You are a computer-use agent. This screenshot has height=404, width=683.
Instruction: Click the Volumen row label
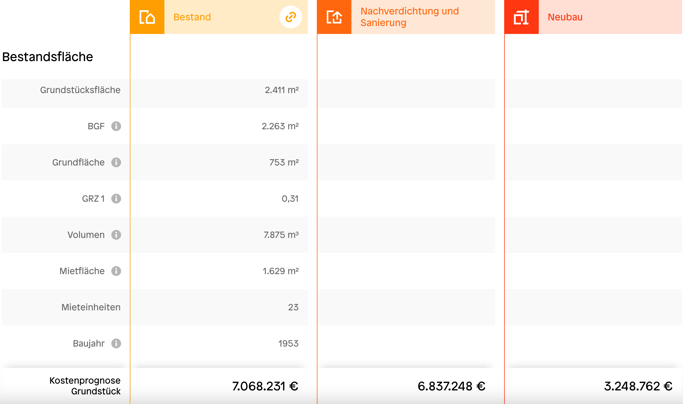(x=86, y=234)
